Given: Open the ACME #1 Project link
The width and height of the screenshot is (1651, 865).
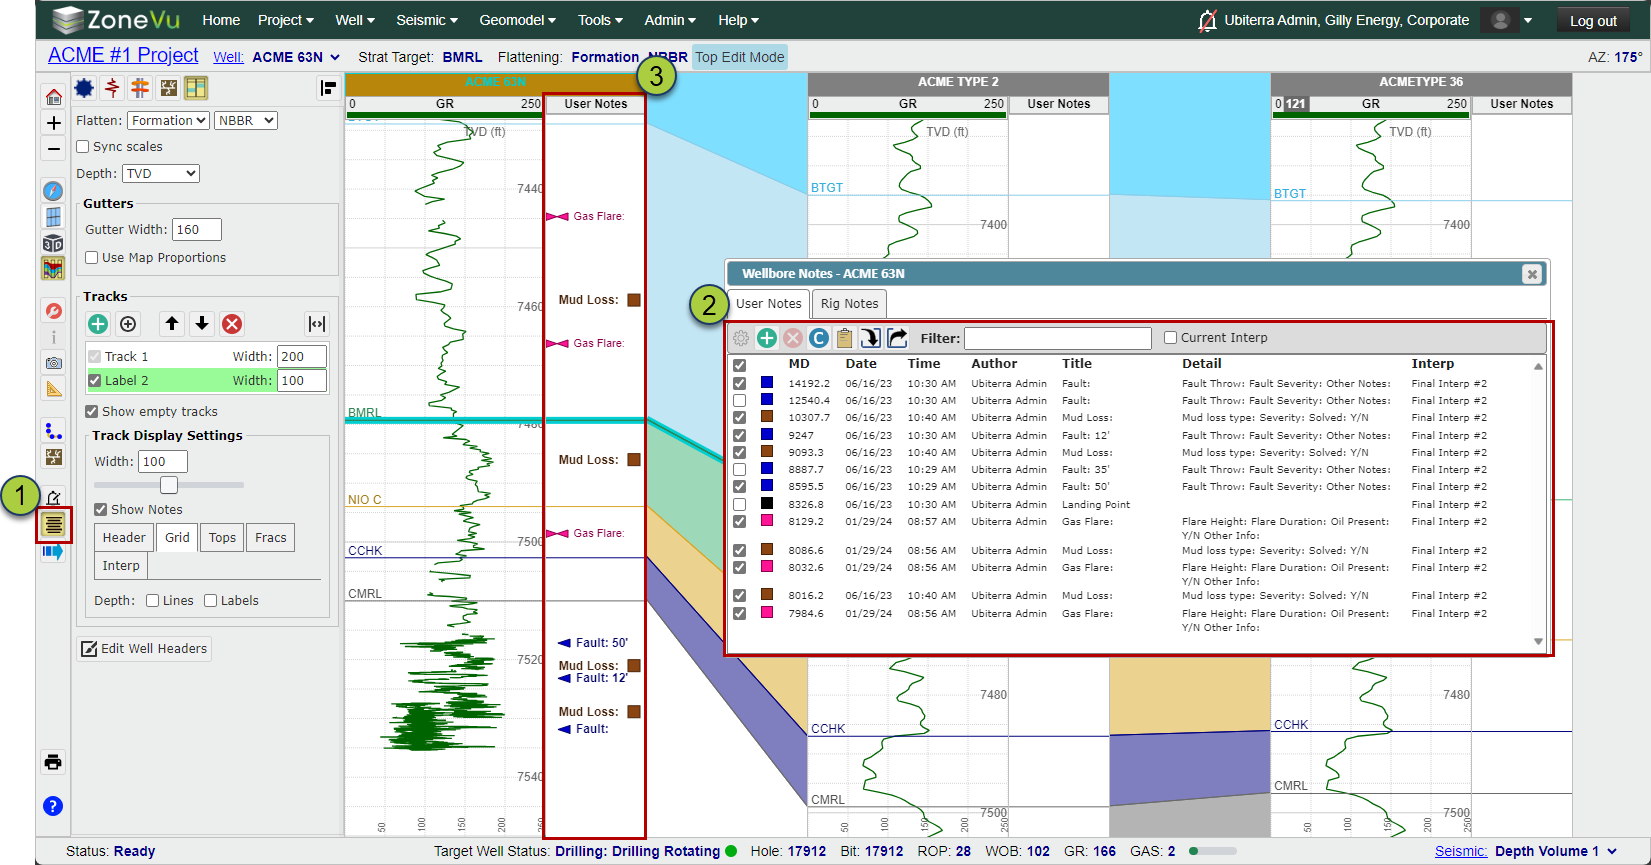Looking at the screenshot, I should 123,56.
